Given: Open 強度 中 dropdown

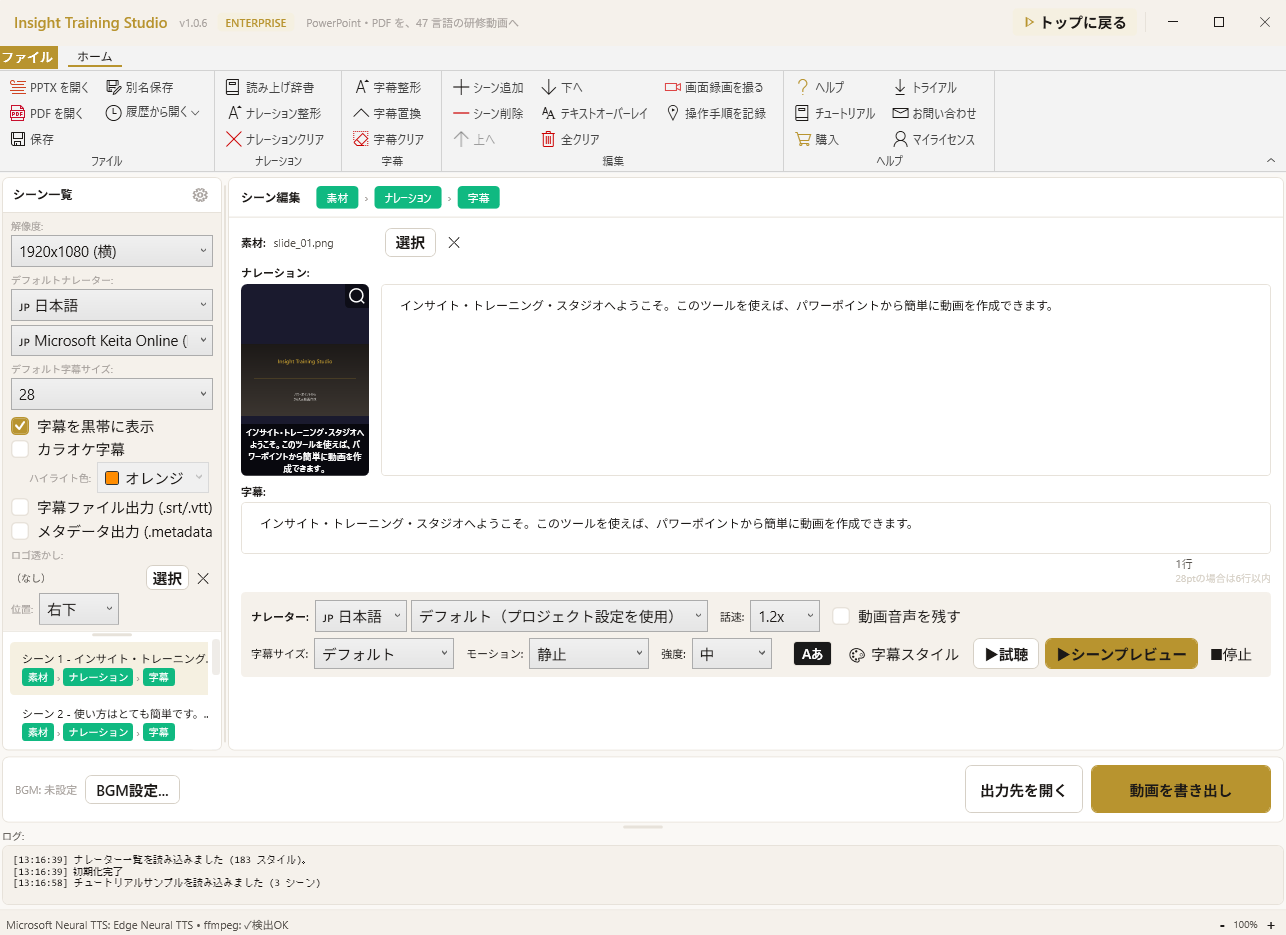Looking at the screenshot, I should (731, 654).
